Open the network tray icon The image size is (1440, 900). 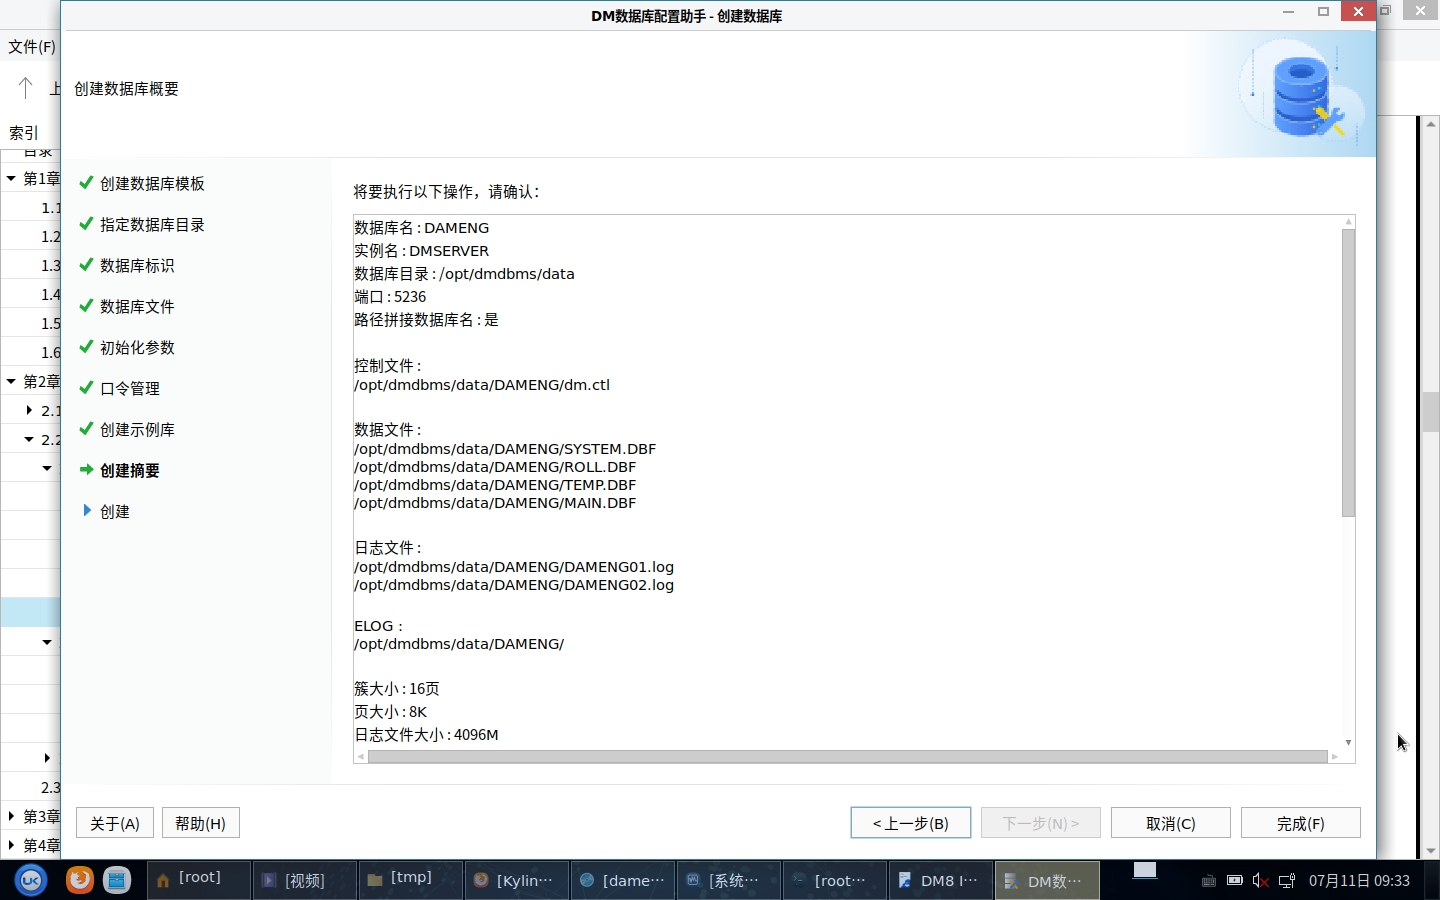(1287, 881)
